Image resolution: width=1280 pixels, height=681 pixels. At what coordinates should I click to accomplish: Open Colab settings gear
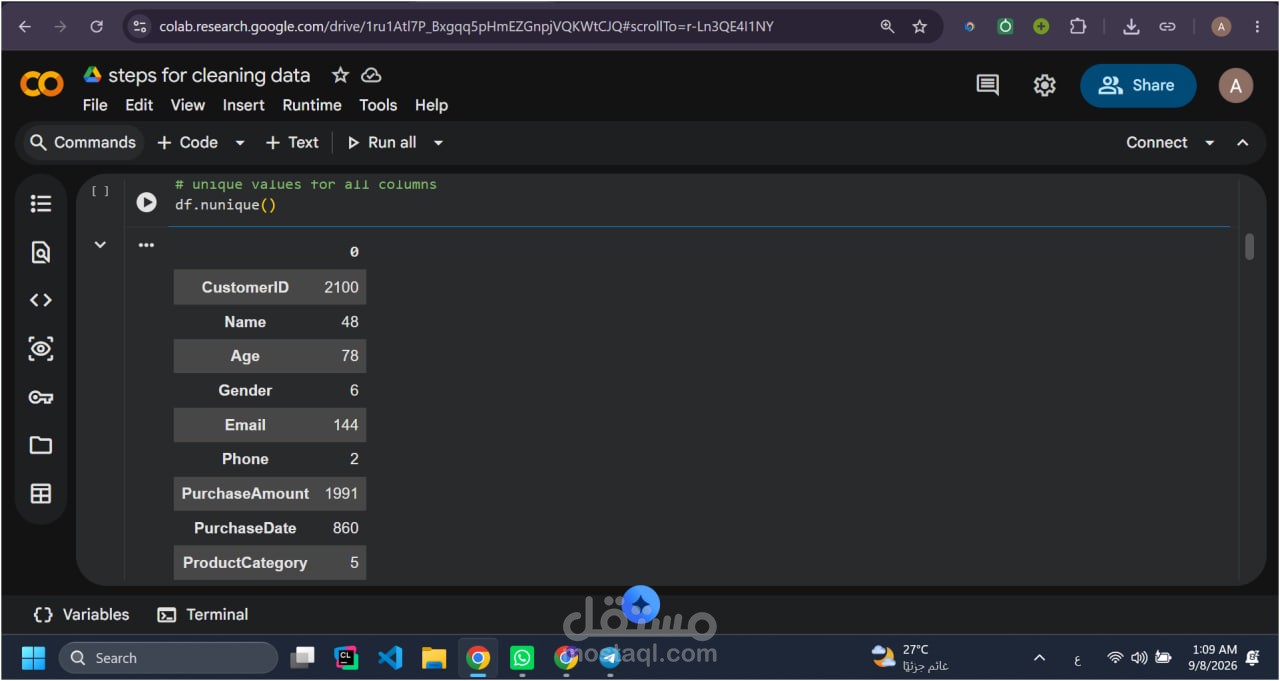coord(1044,86)
